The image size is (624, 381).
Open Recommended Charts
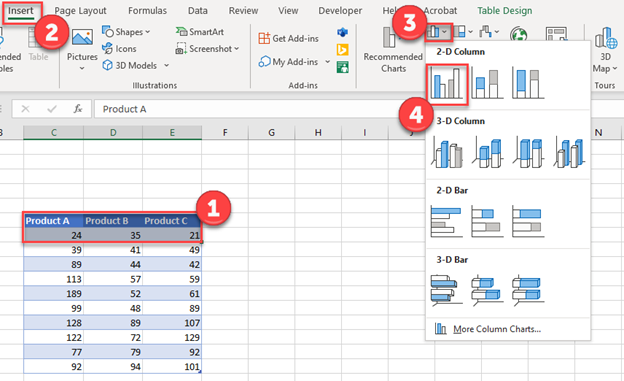393,50
